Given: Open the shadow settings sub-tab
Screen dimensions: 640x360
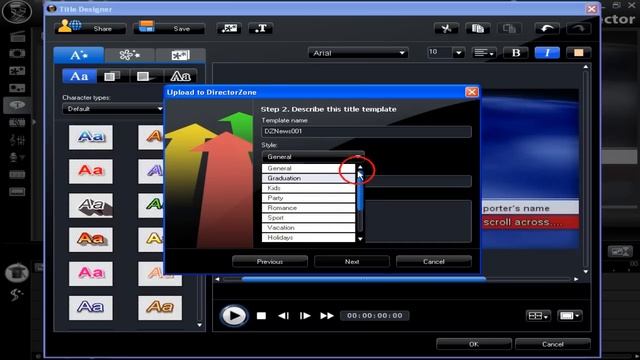Looking at the screenshot, I should [112, 76].
